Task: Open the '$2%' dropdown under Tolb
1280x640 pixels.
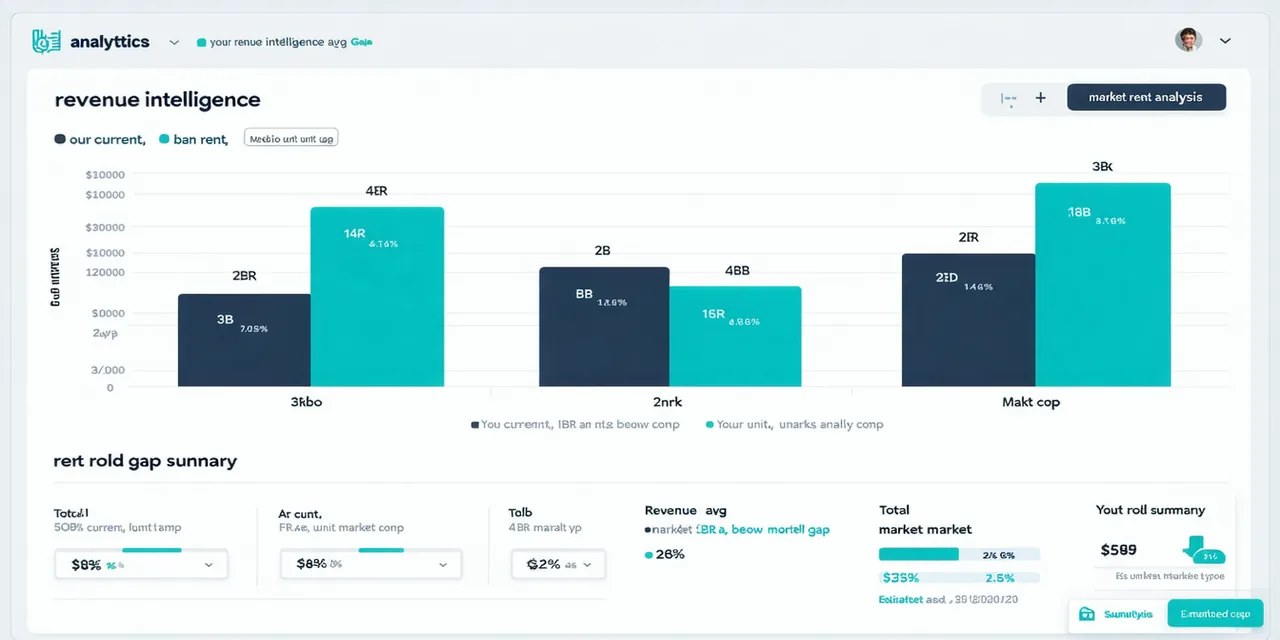Action: point(558,564)
